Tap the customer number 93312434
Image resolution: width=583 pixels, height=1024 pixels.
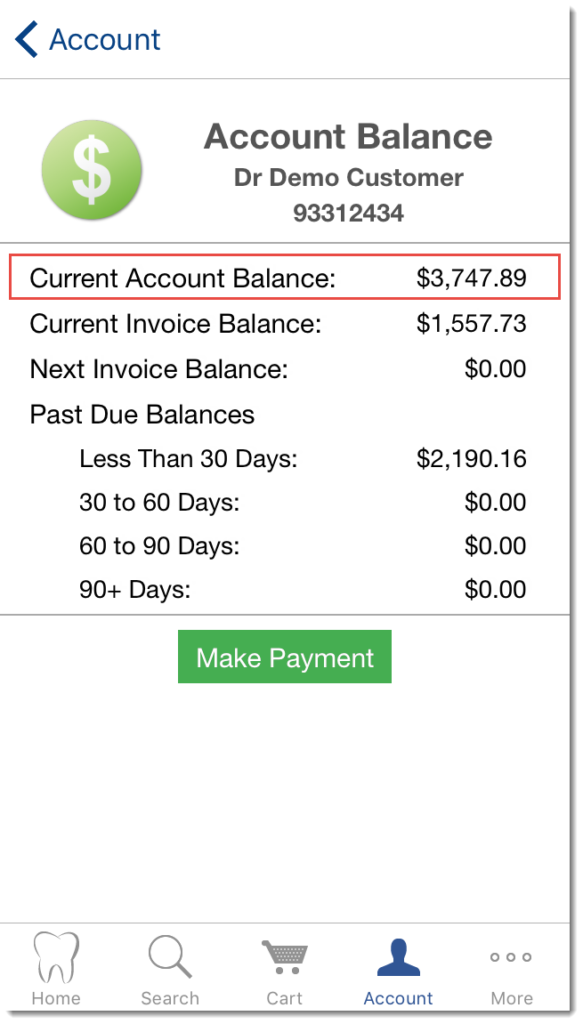pyautogui.click(x=348, y=214)
